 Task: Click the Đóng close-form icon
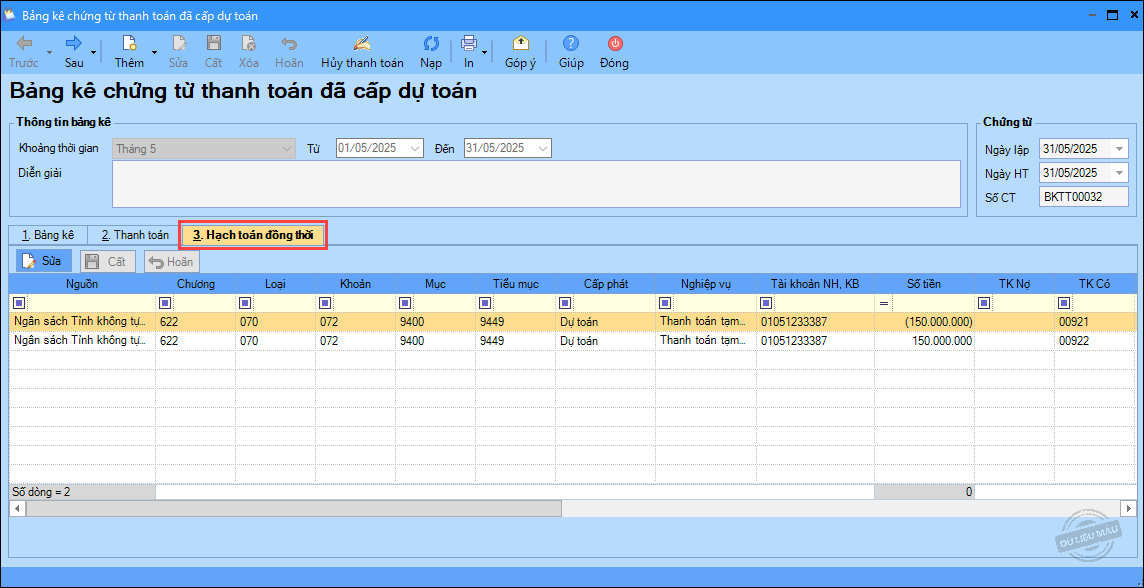tap(614, 44)
